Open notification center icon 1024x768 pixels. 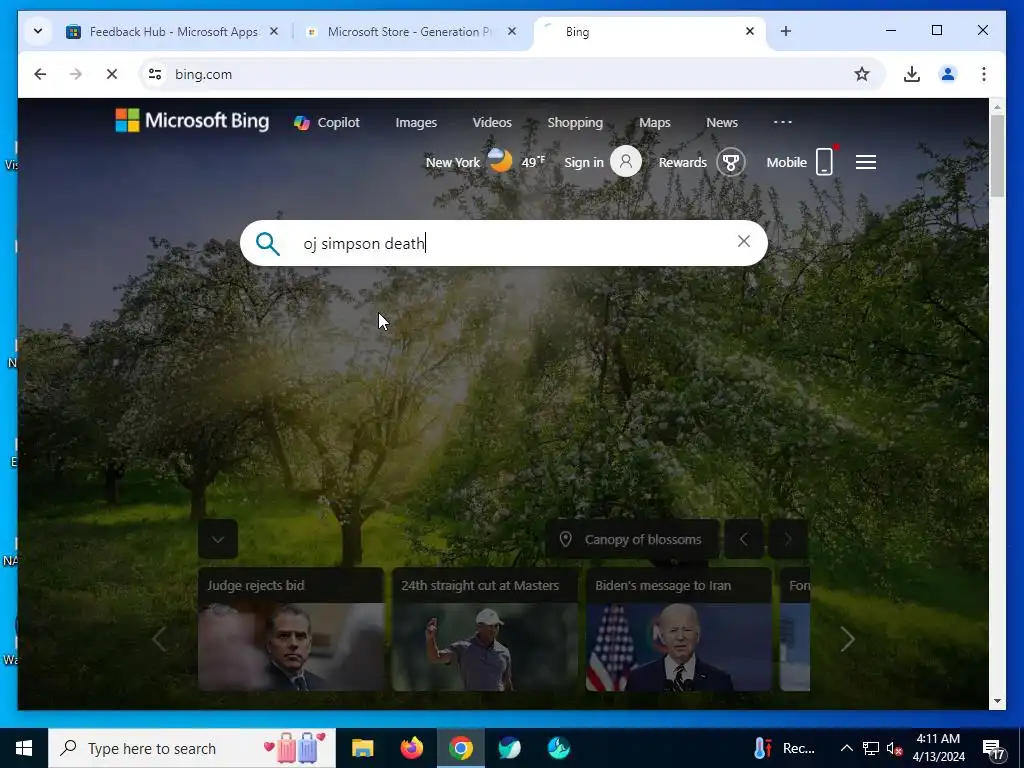[993, 748]
